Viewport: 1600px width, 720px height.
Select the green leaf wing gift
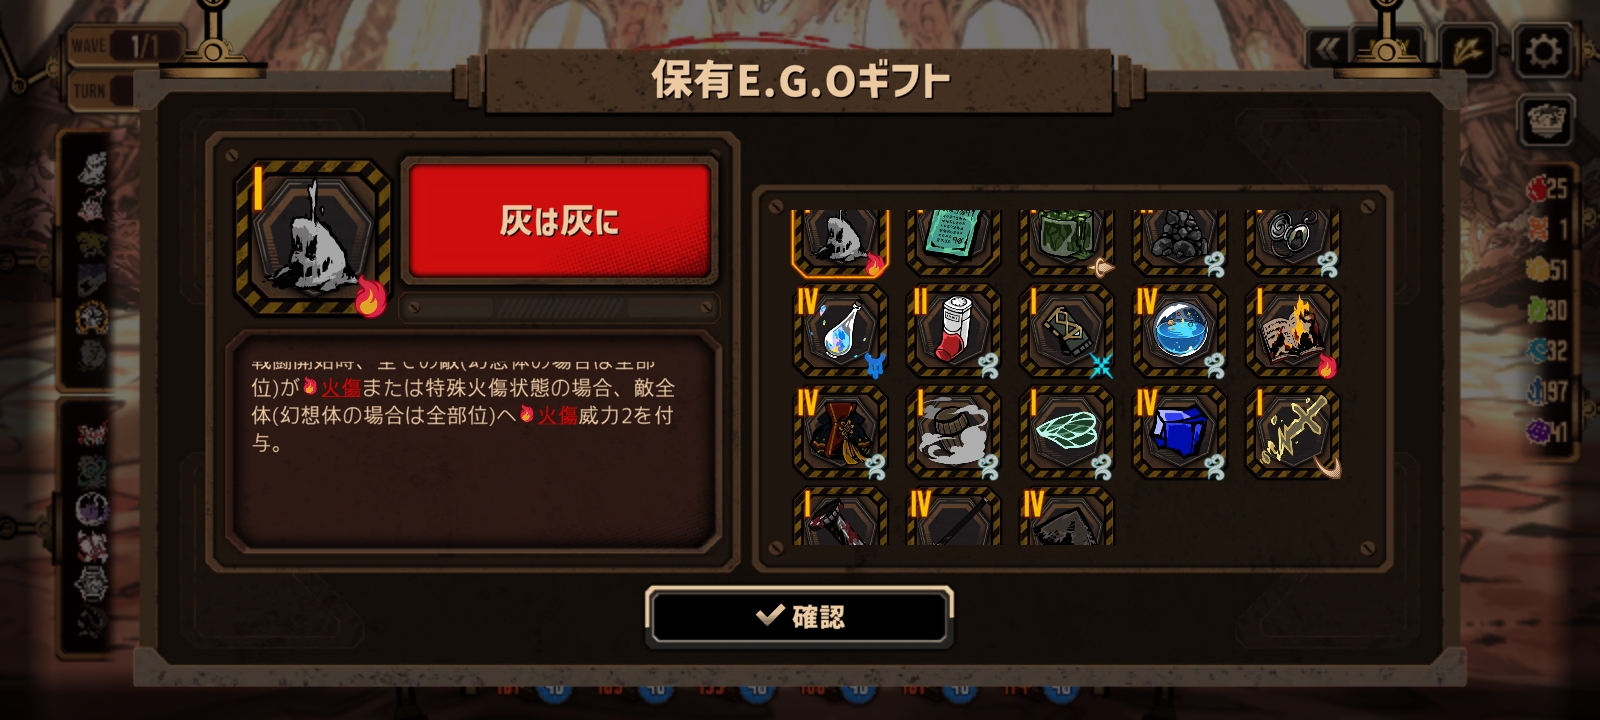(x=1066, y=433)
